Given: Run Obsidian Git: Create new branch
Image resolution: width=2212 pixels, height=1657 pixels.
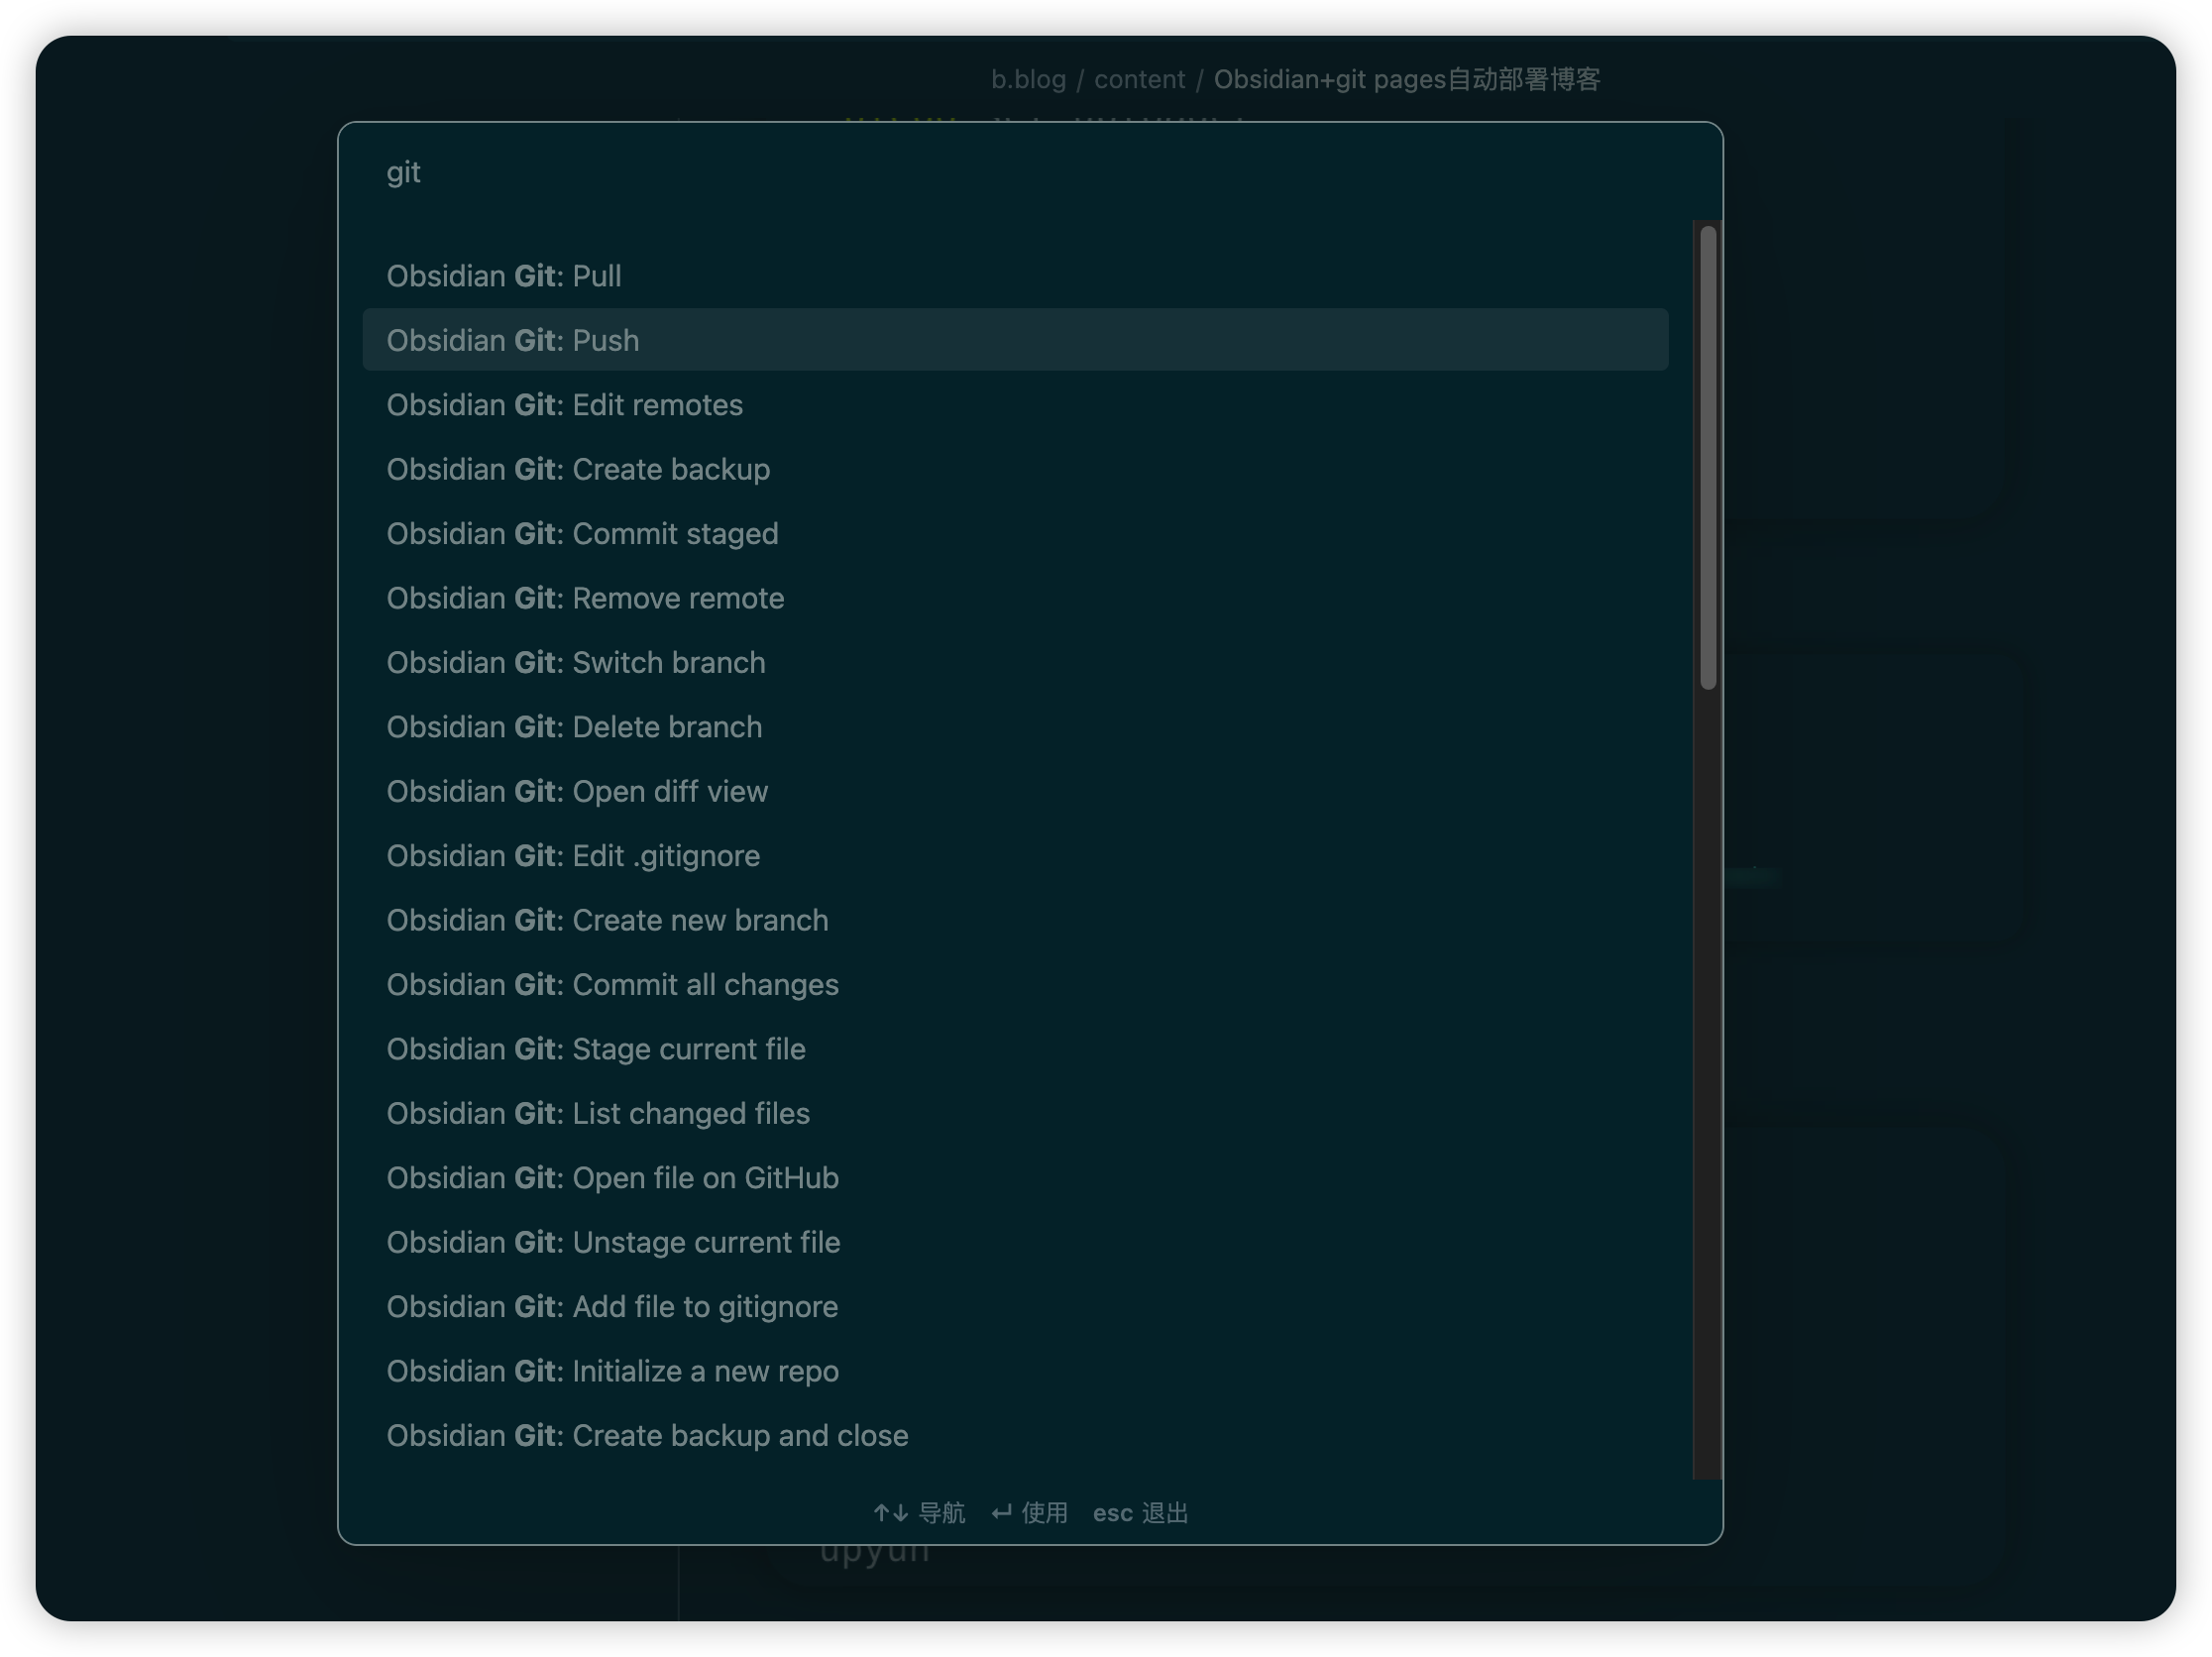Looking at the screenshot, I should (x=607, y=920).
